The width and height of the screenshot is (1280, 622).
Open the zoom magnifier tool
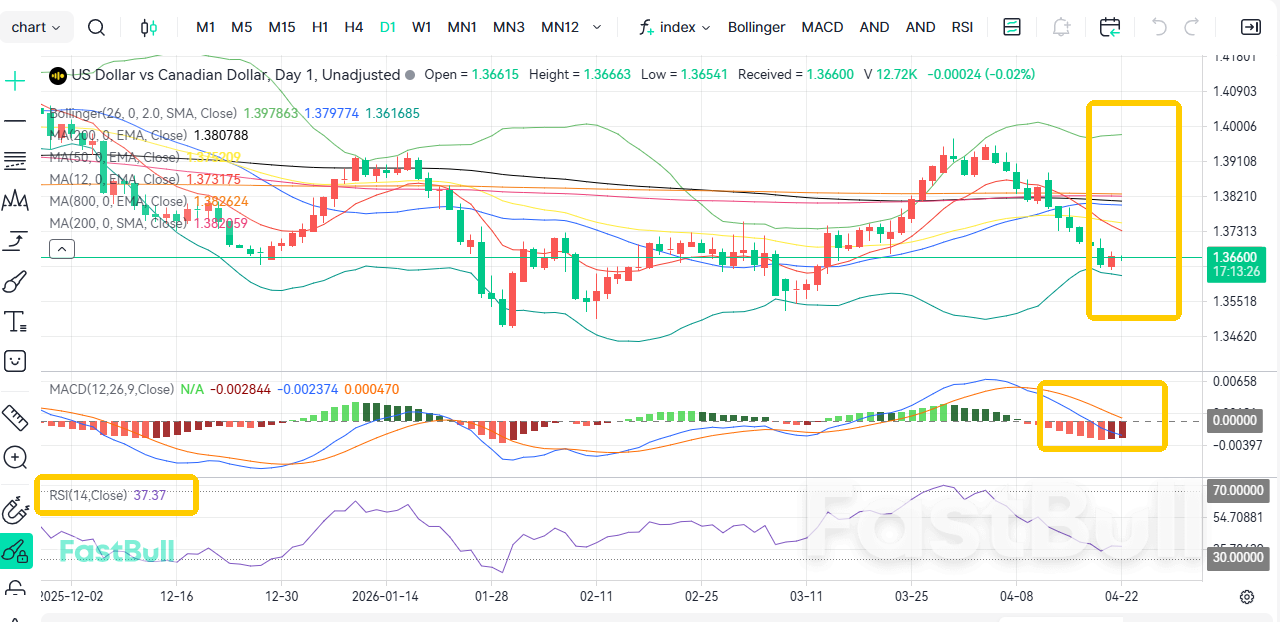pyautogui.click(x=14, y=457)
